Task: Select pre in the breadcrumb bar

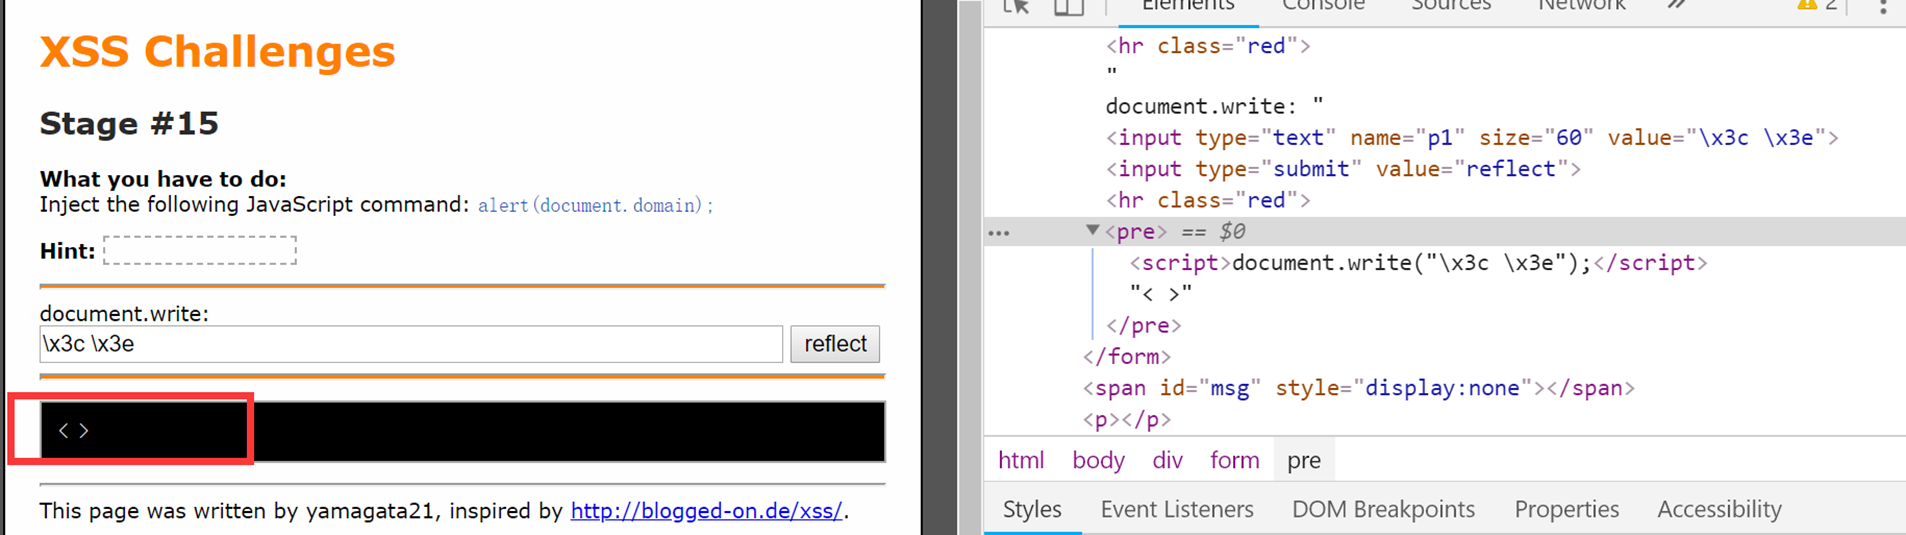Action: (x=1304, y=460)
